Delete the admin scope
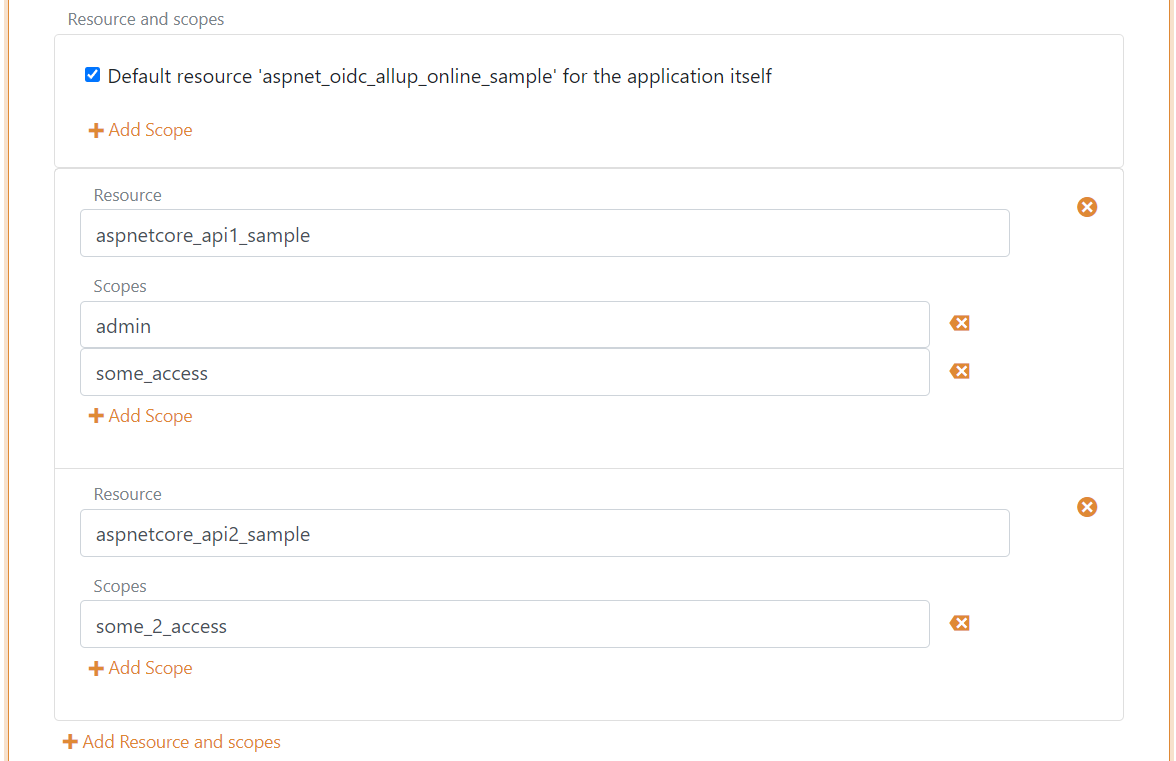 click(959, 323)
